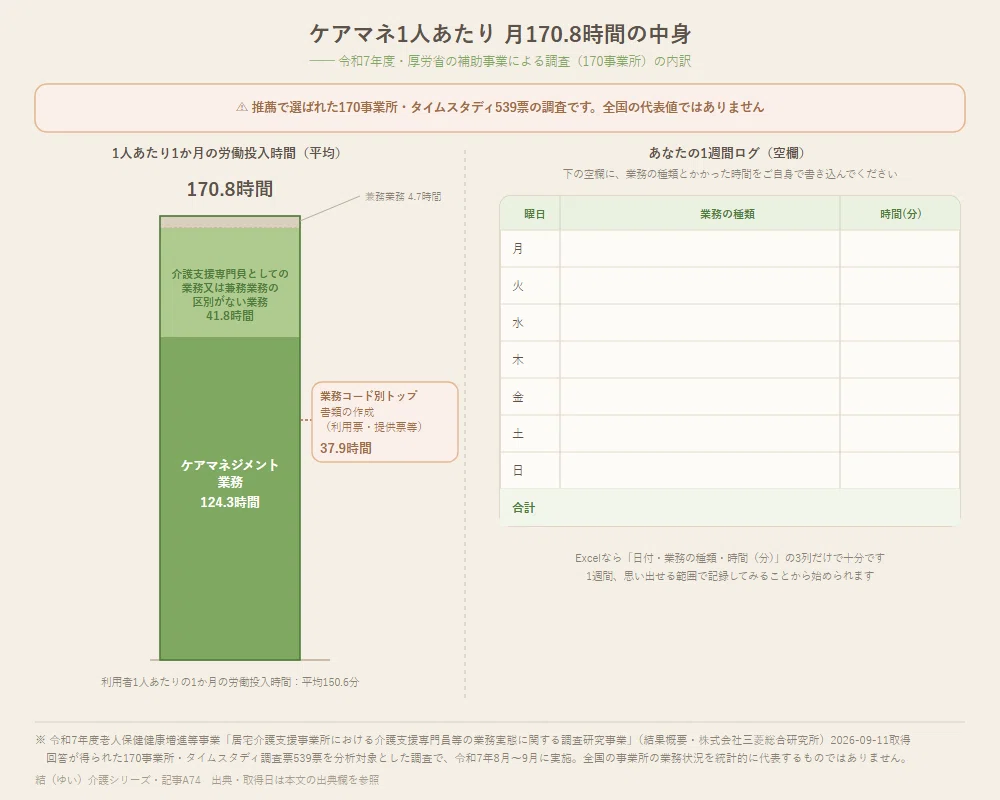Click the light green 41.8時間 bar segment

coord(230,283)
